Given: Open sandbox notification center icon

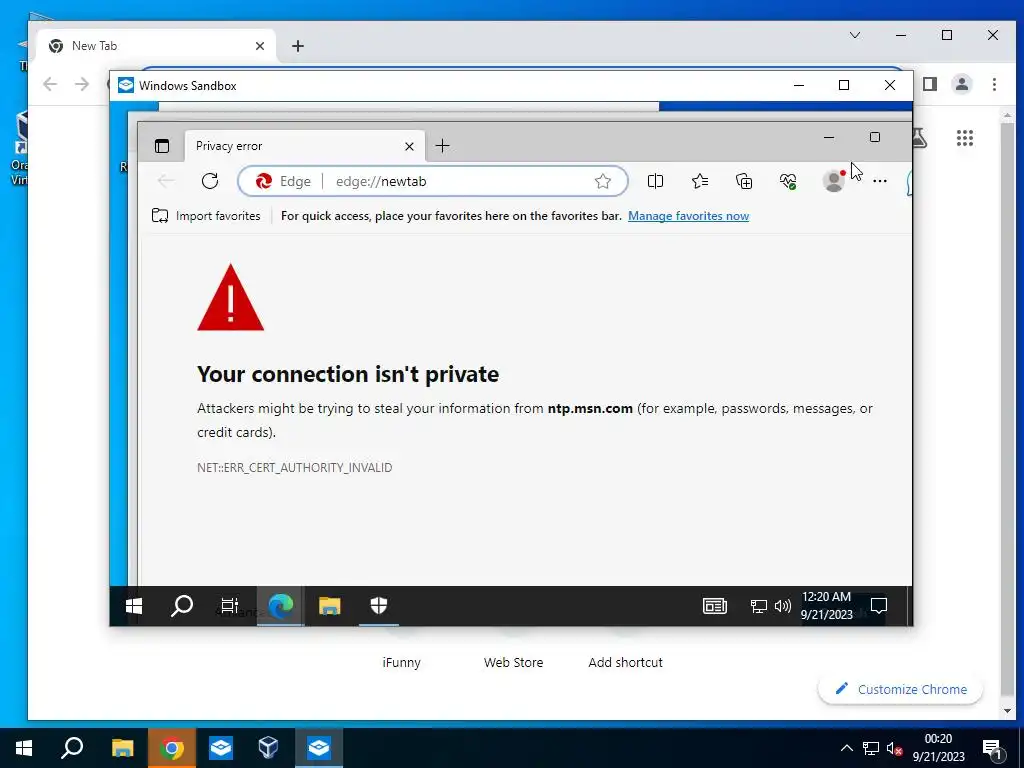Looking at the screenshot, I should pos(879,606).
